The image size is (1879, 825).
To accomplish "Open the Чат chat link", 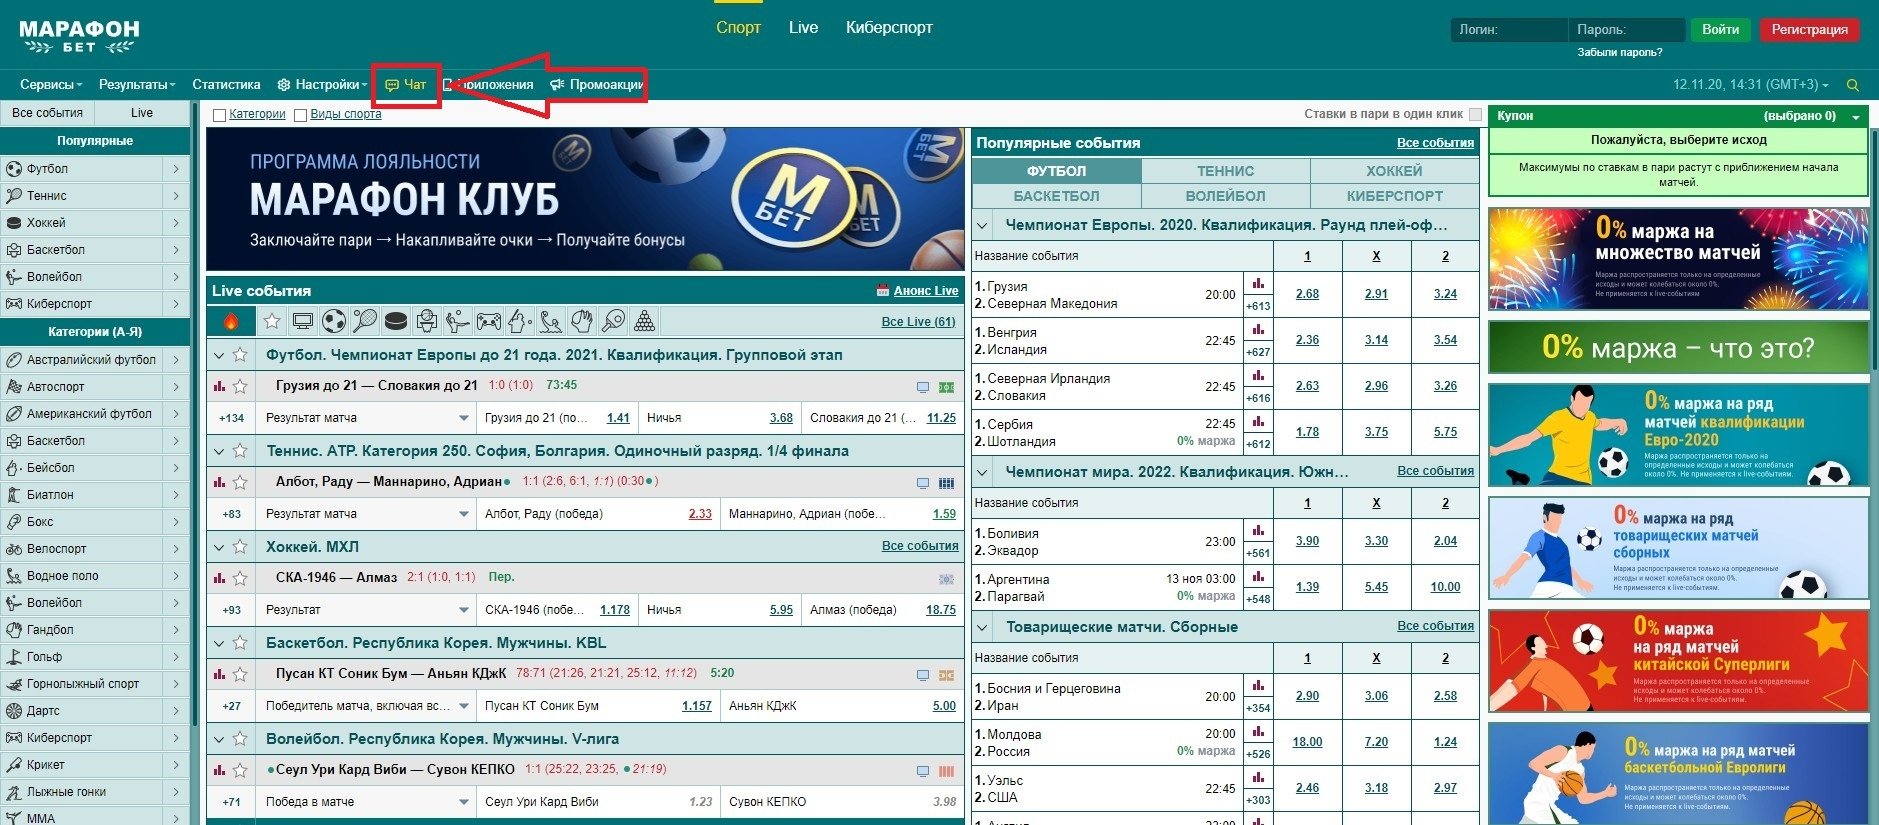I will [406, 85].
